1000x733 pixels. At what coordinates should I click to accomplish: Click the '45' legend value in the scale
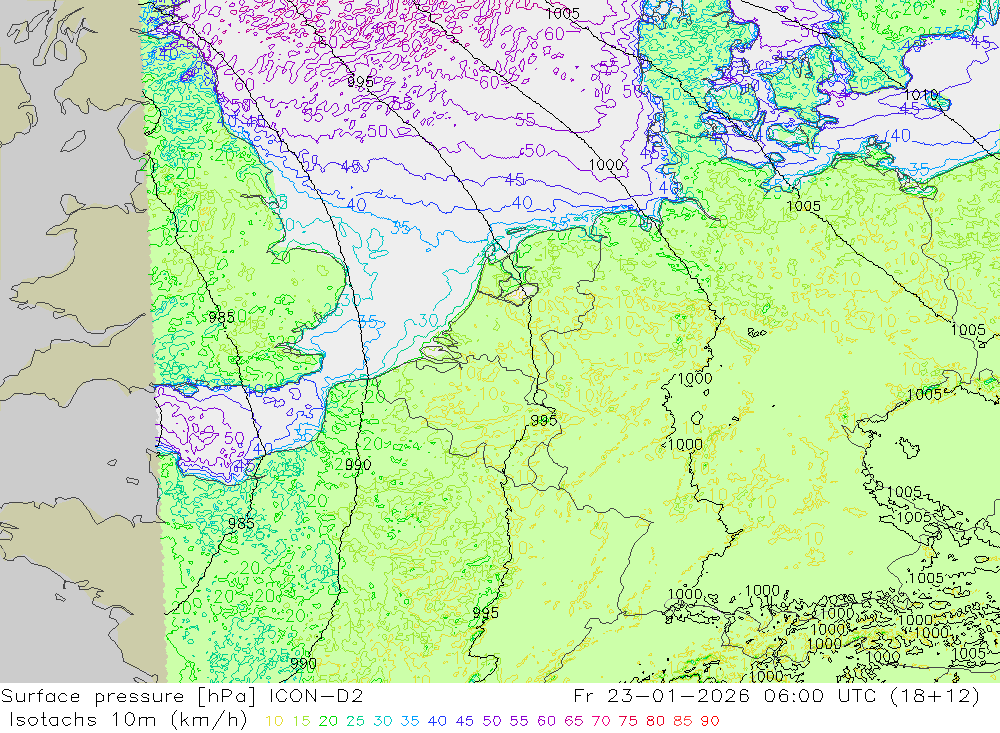point(464,722)
